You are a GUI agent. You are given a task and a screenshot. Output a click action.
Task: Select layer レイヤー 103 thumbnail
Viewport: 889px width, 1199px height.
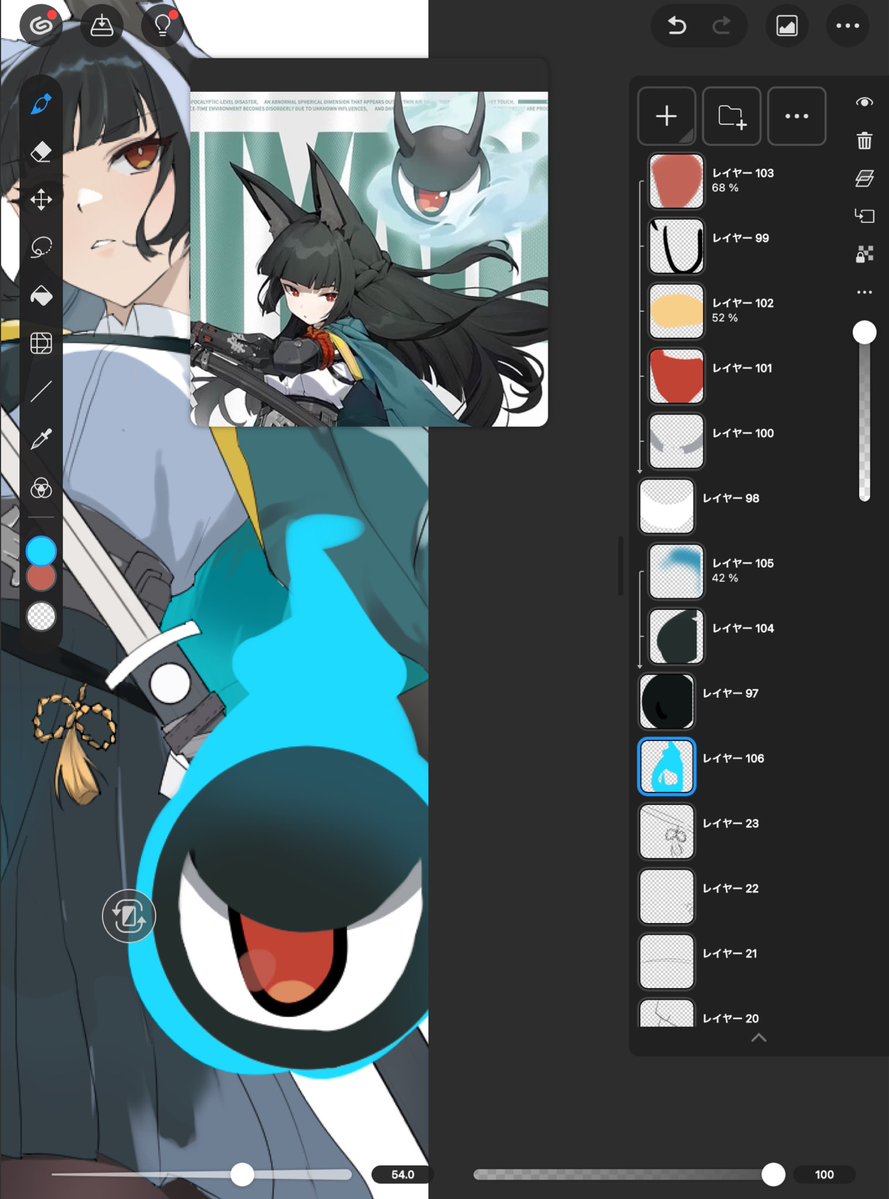pyautogui.click(x=676, y=181)
